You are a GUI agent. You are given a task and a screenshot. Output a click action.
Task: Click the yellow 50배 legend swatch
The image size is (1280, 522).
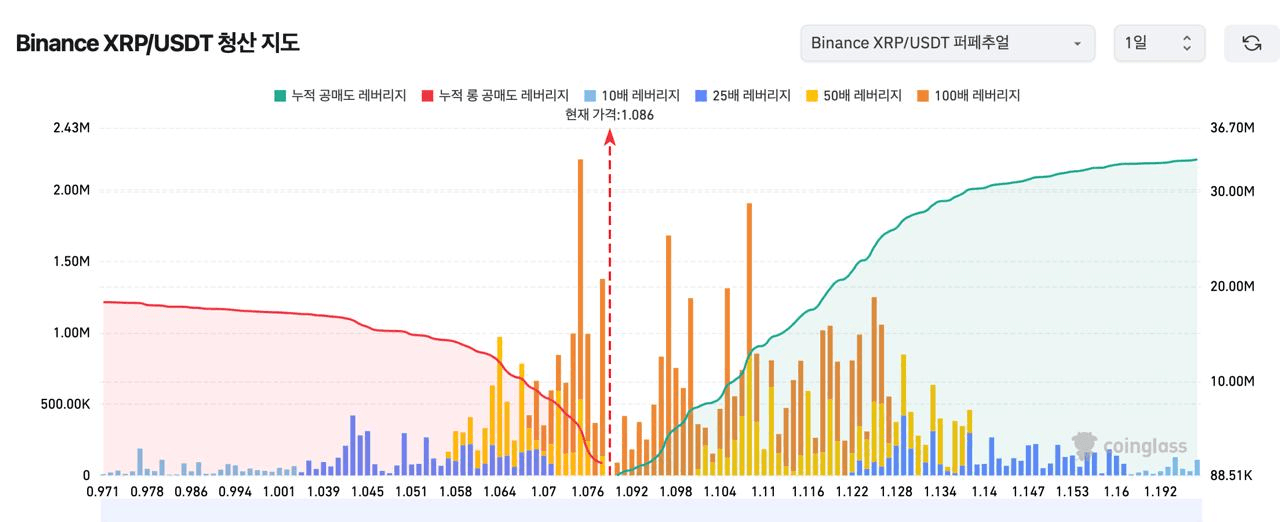coord(811,95)
